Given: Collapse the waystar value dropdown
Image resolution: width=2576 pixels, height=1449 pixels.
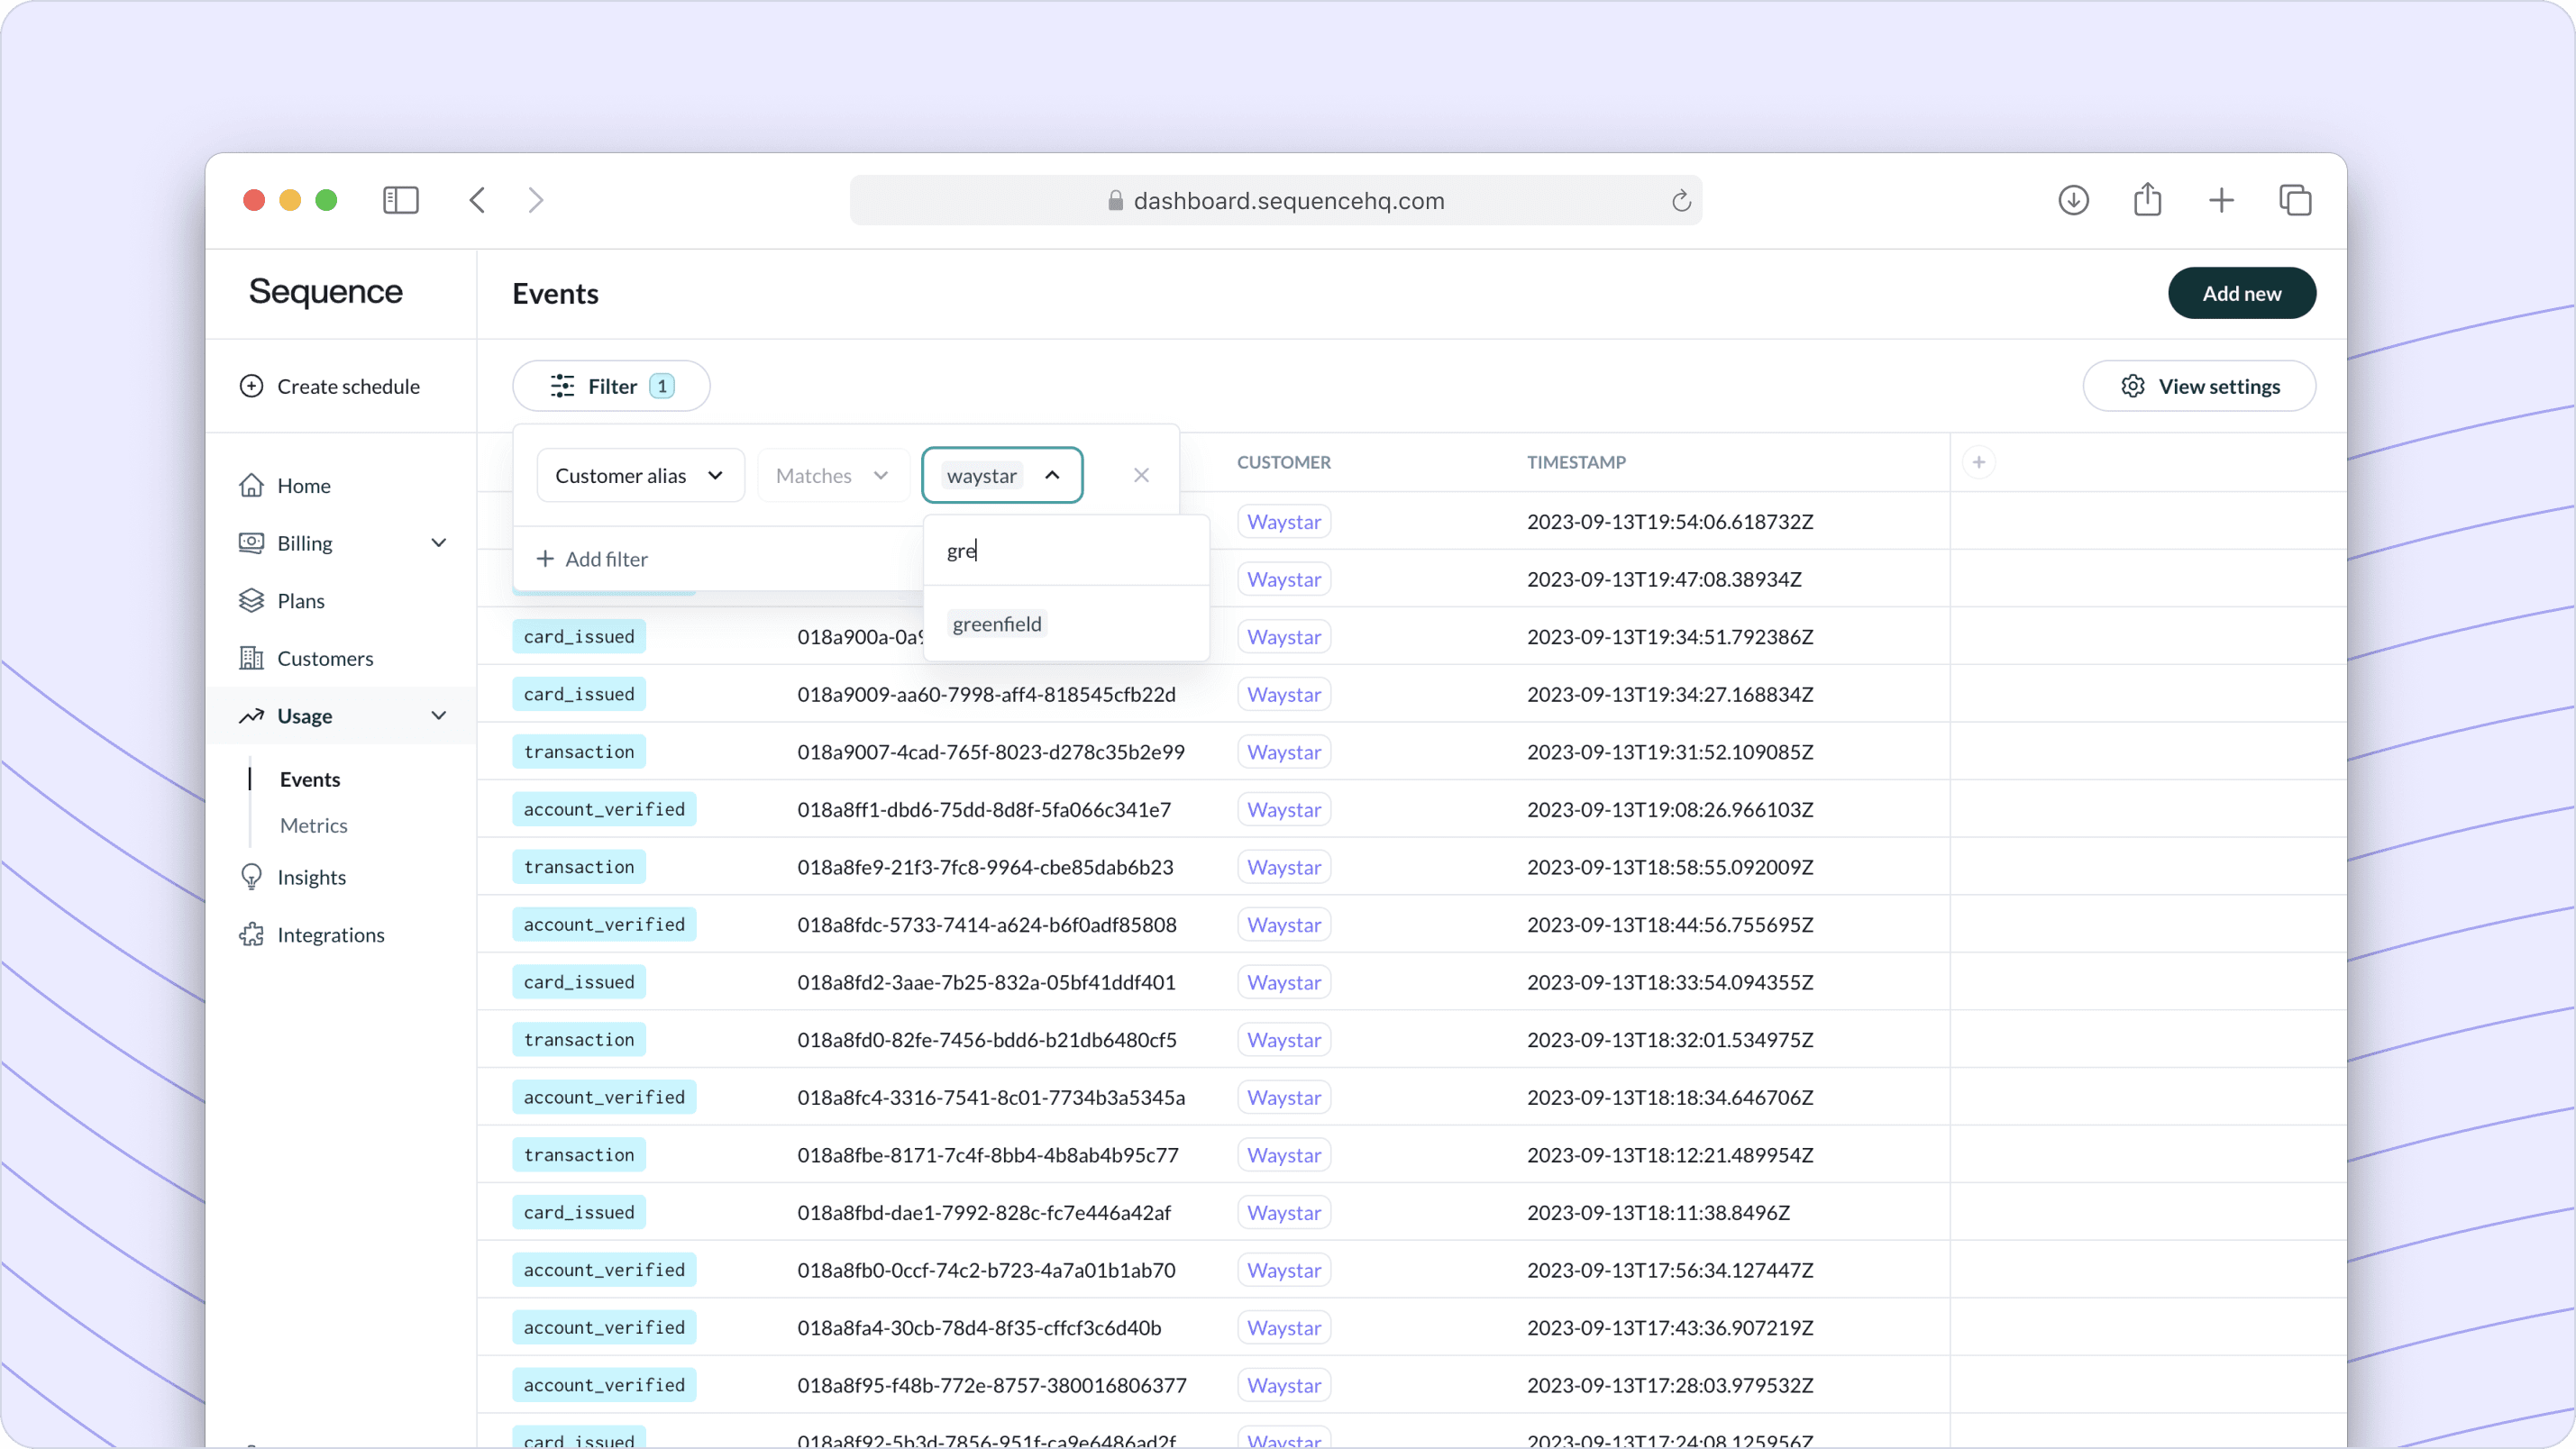Looking at the screenshot, I should pos(1052,475).
